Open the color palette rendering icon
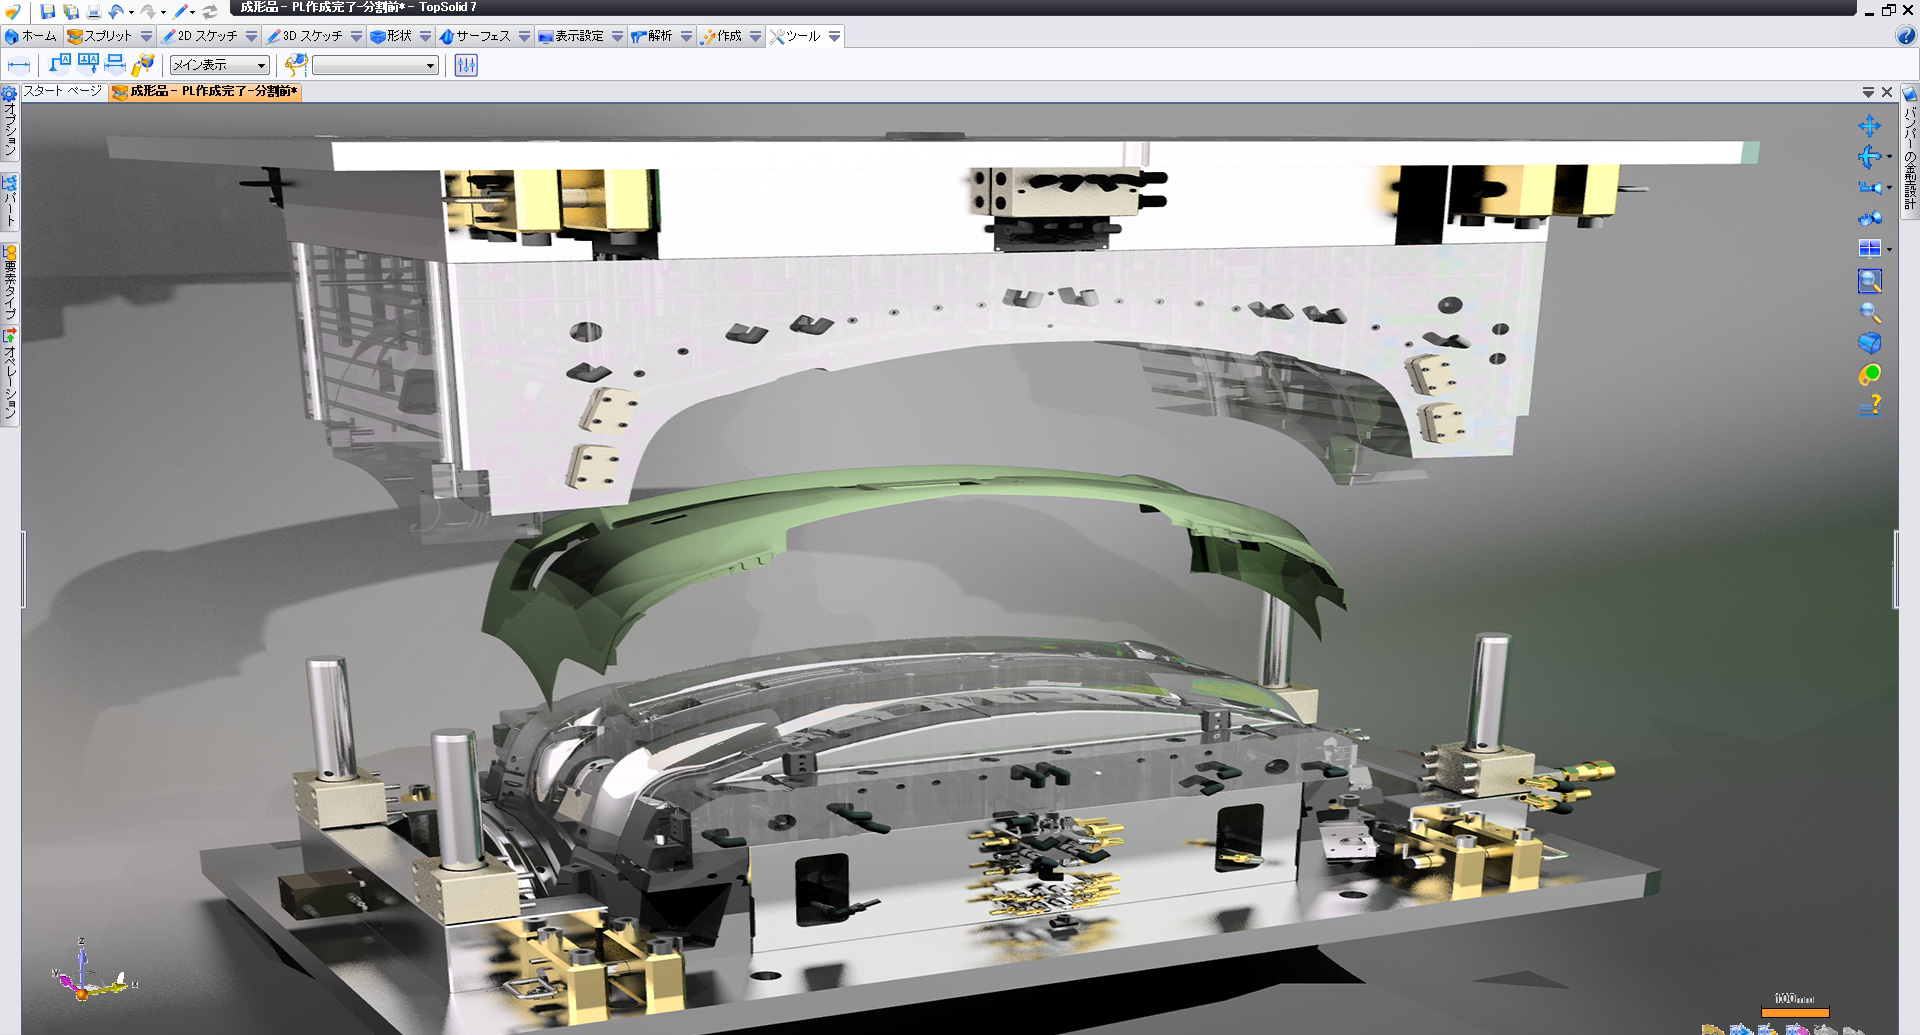This screenshot has height=1035, width=1920. (1869, 374)
